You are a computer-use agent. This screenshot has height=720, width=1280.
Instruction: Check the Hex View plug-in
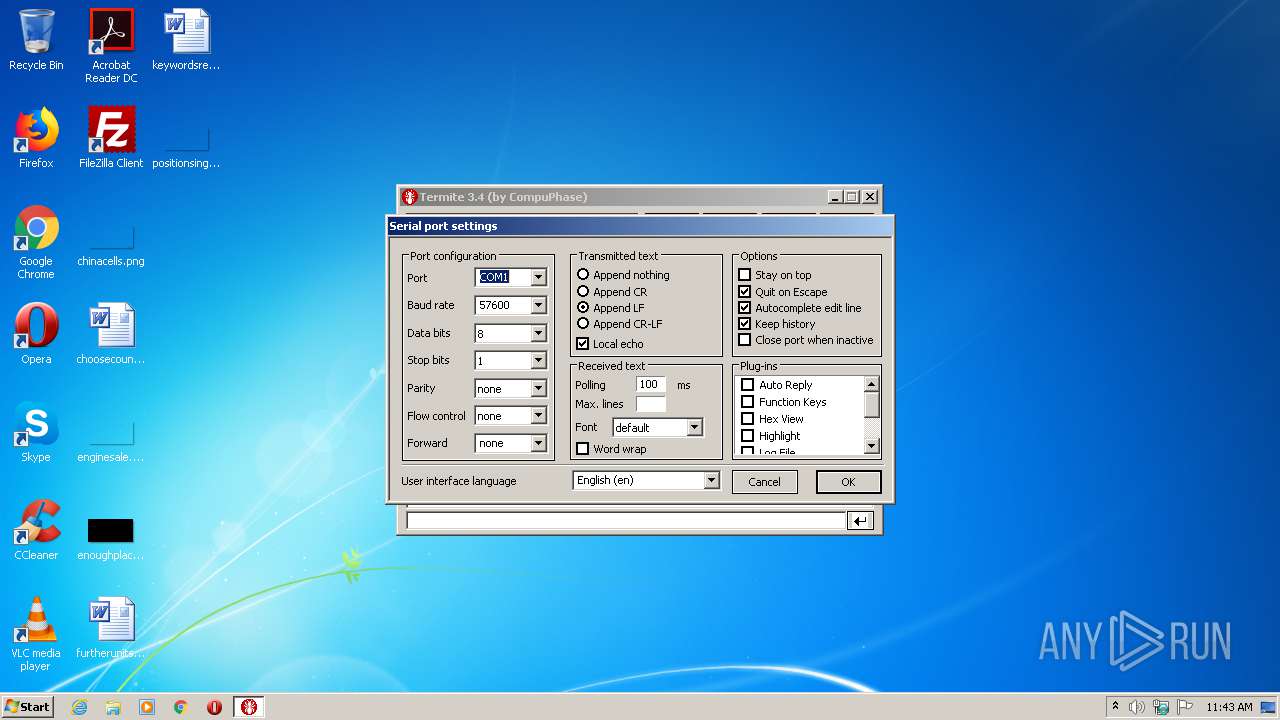747,419
